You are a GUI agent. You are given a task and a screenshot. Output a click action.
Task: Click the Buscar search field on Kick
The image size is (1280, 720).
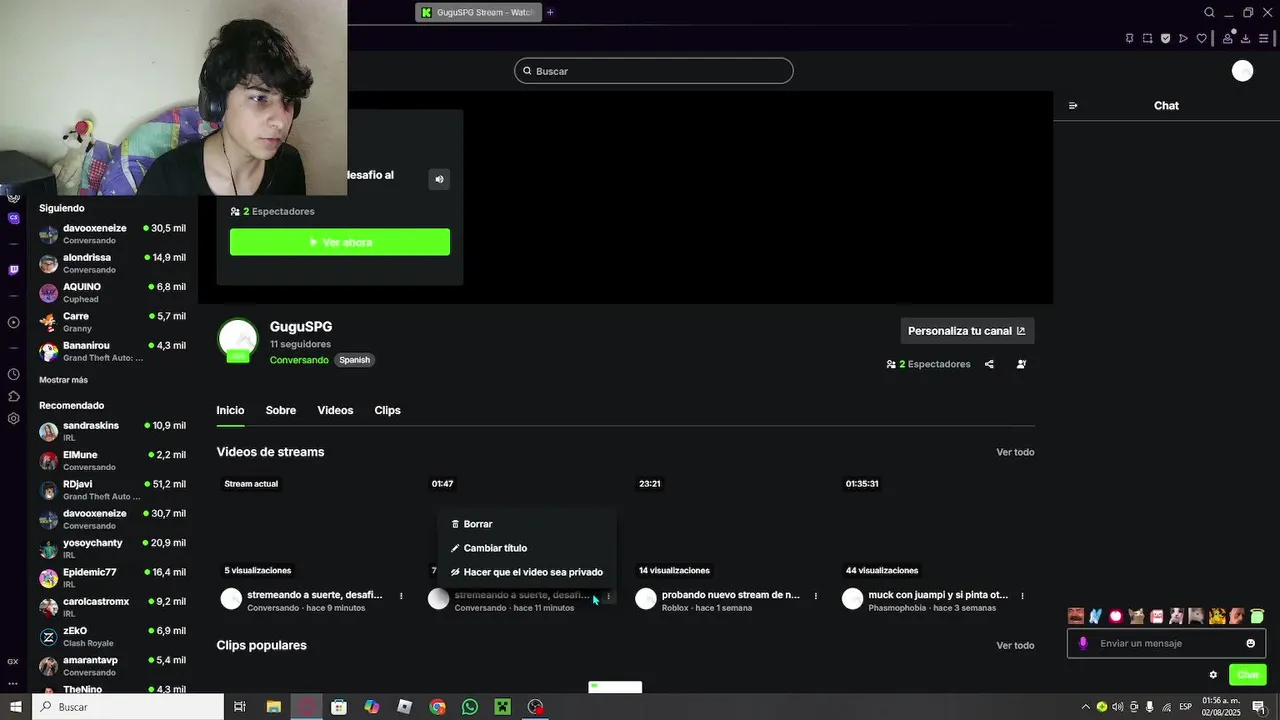click(x=654, y=71)
